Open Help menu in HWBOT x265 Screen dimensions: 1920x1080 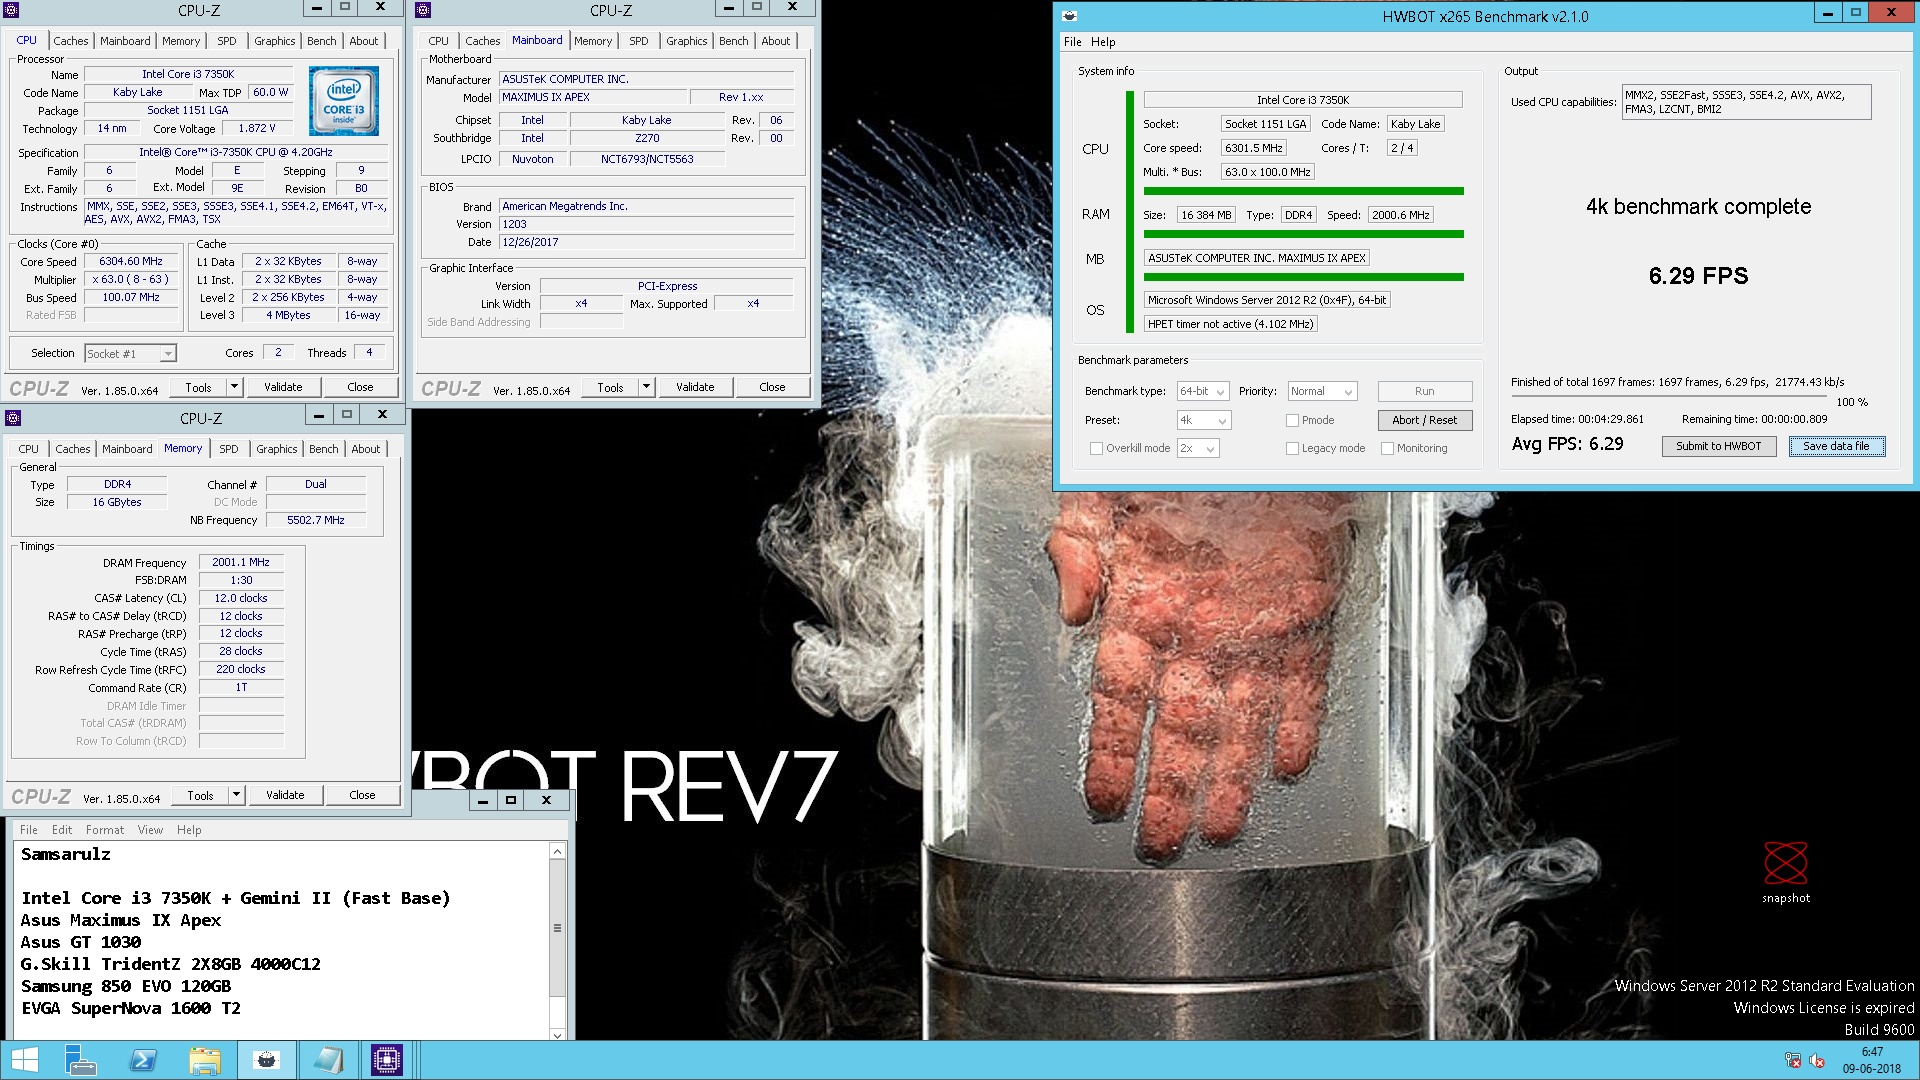[1103, 42]
